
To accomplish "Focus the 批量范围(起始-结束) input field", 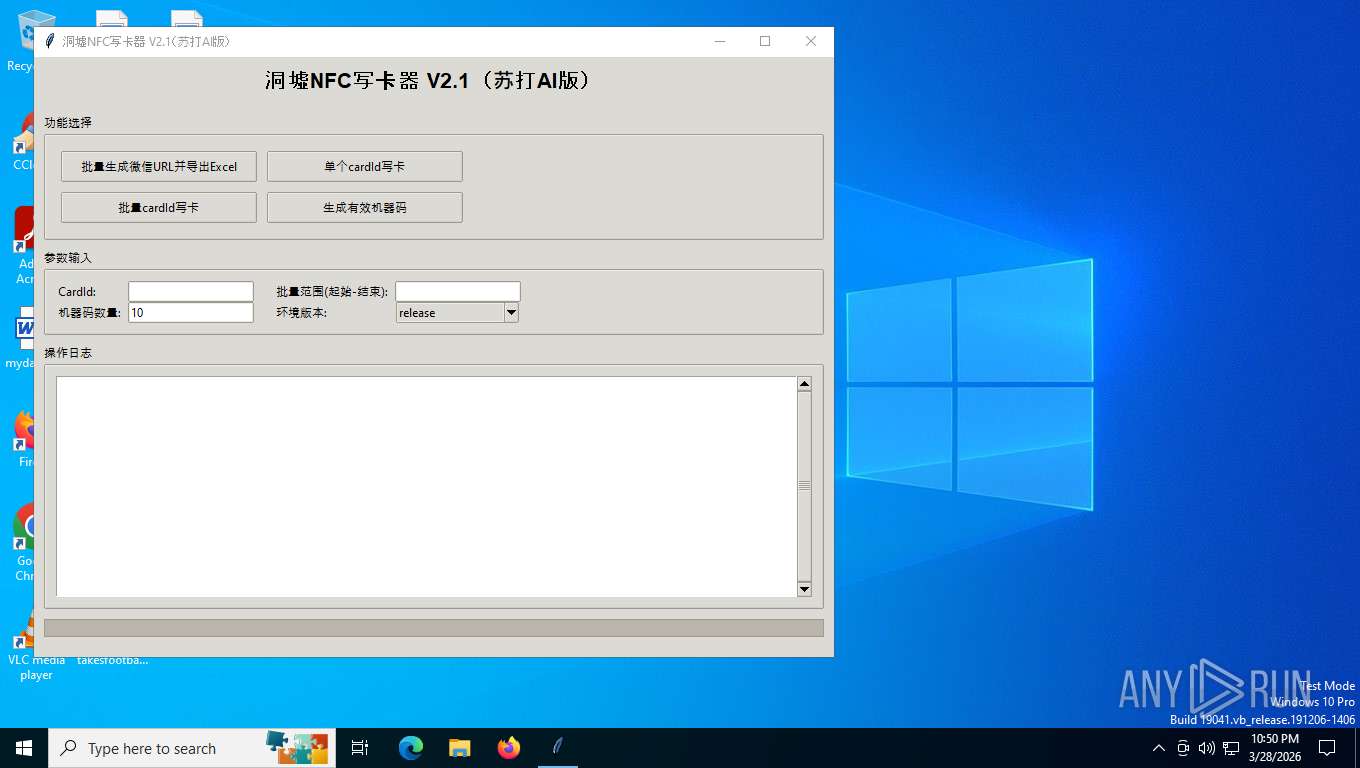I will click(458, 291).
